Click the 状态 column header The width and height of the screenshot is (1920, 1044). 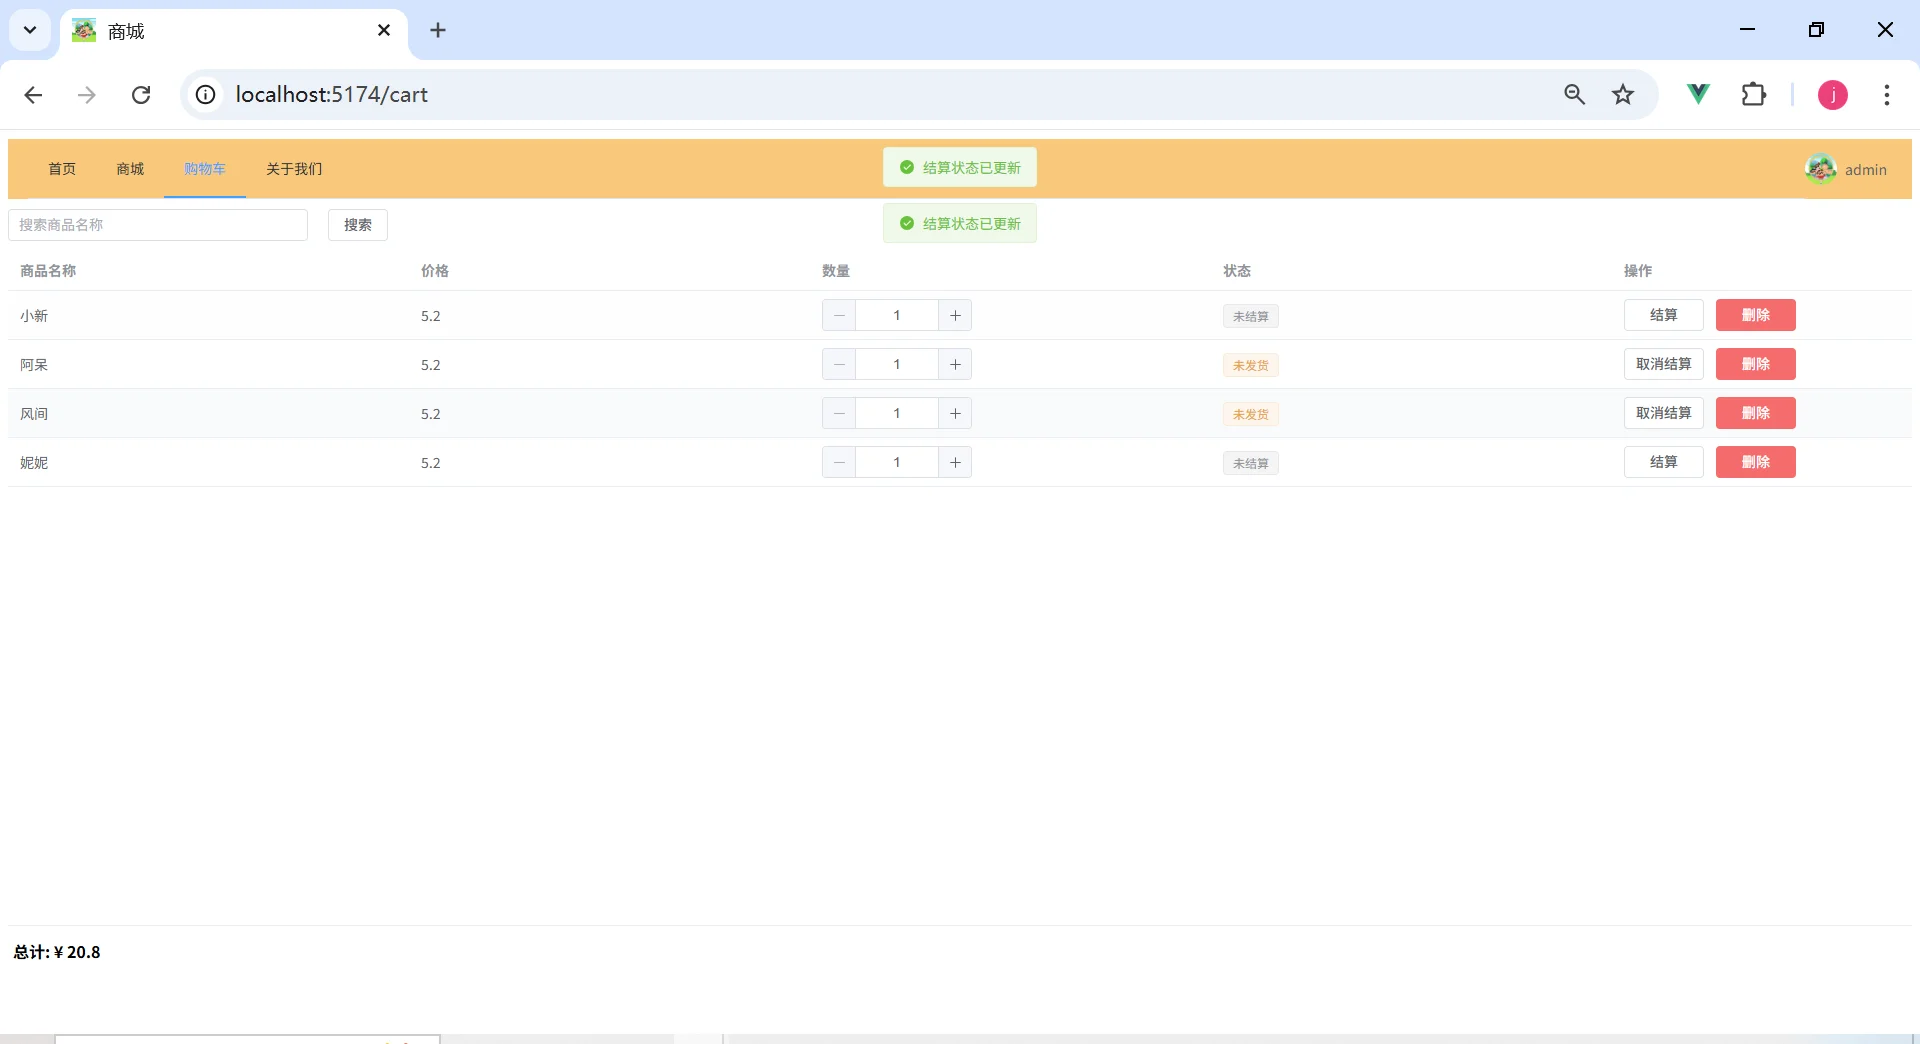tap(1237, 271)
